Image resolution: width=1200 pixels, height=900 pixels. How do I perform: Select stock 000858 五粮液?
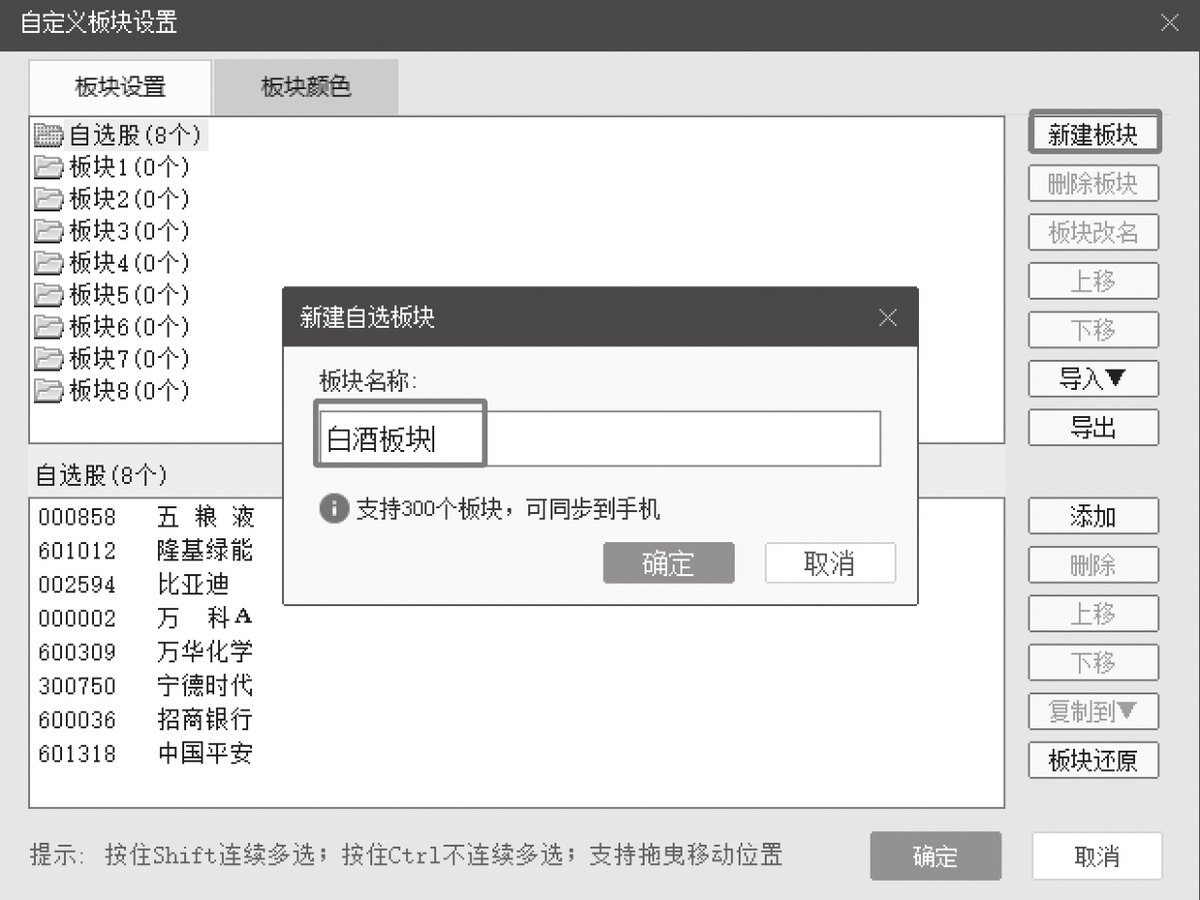coord(146,517)
